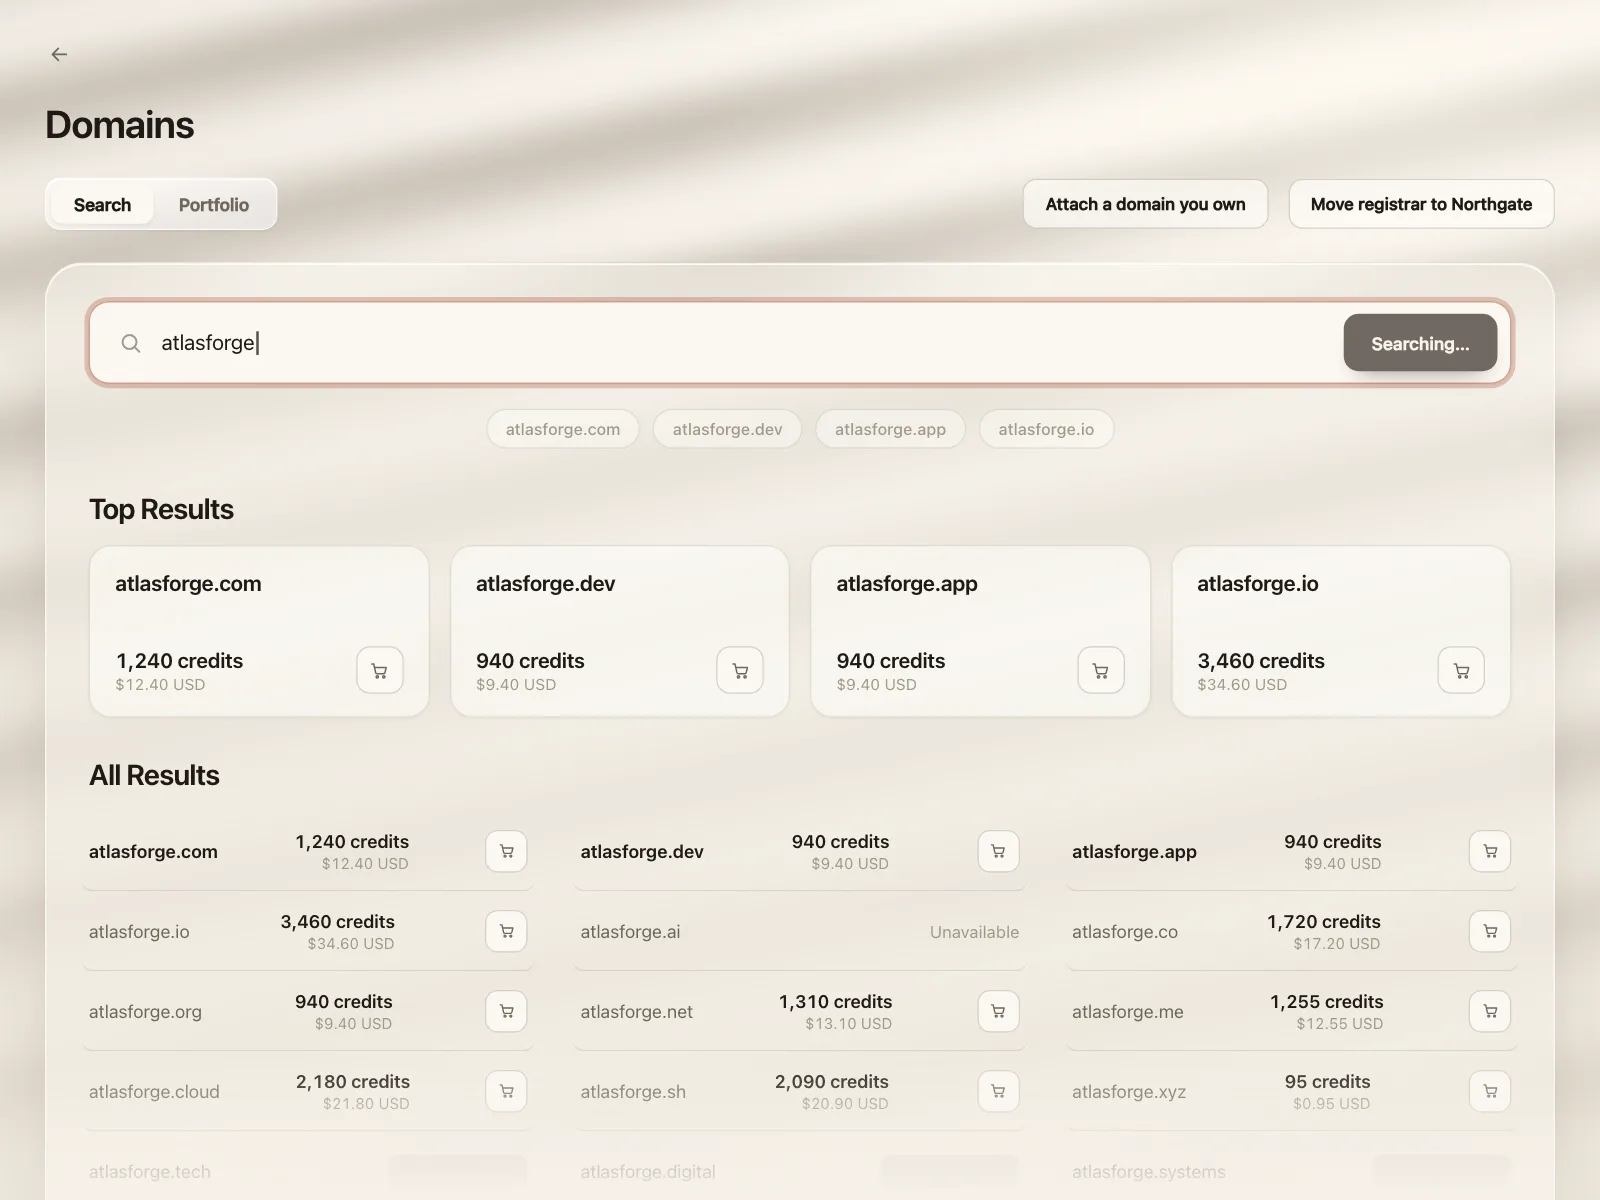1600x1200 pixels.
Task: Click the 1,255 credits price text
Action: (x=1327, y=1001)
